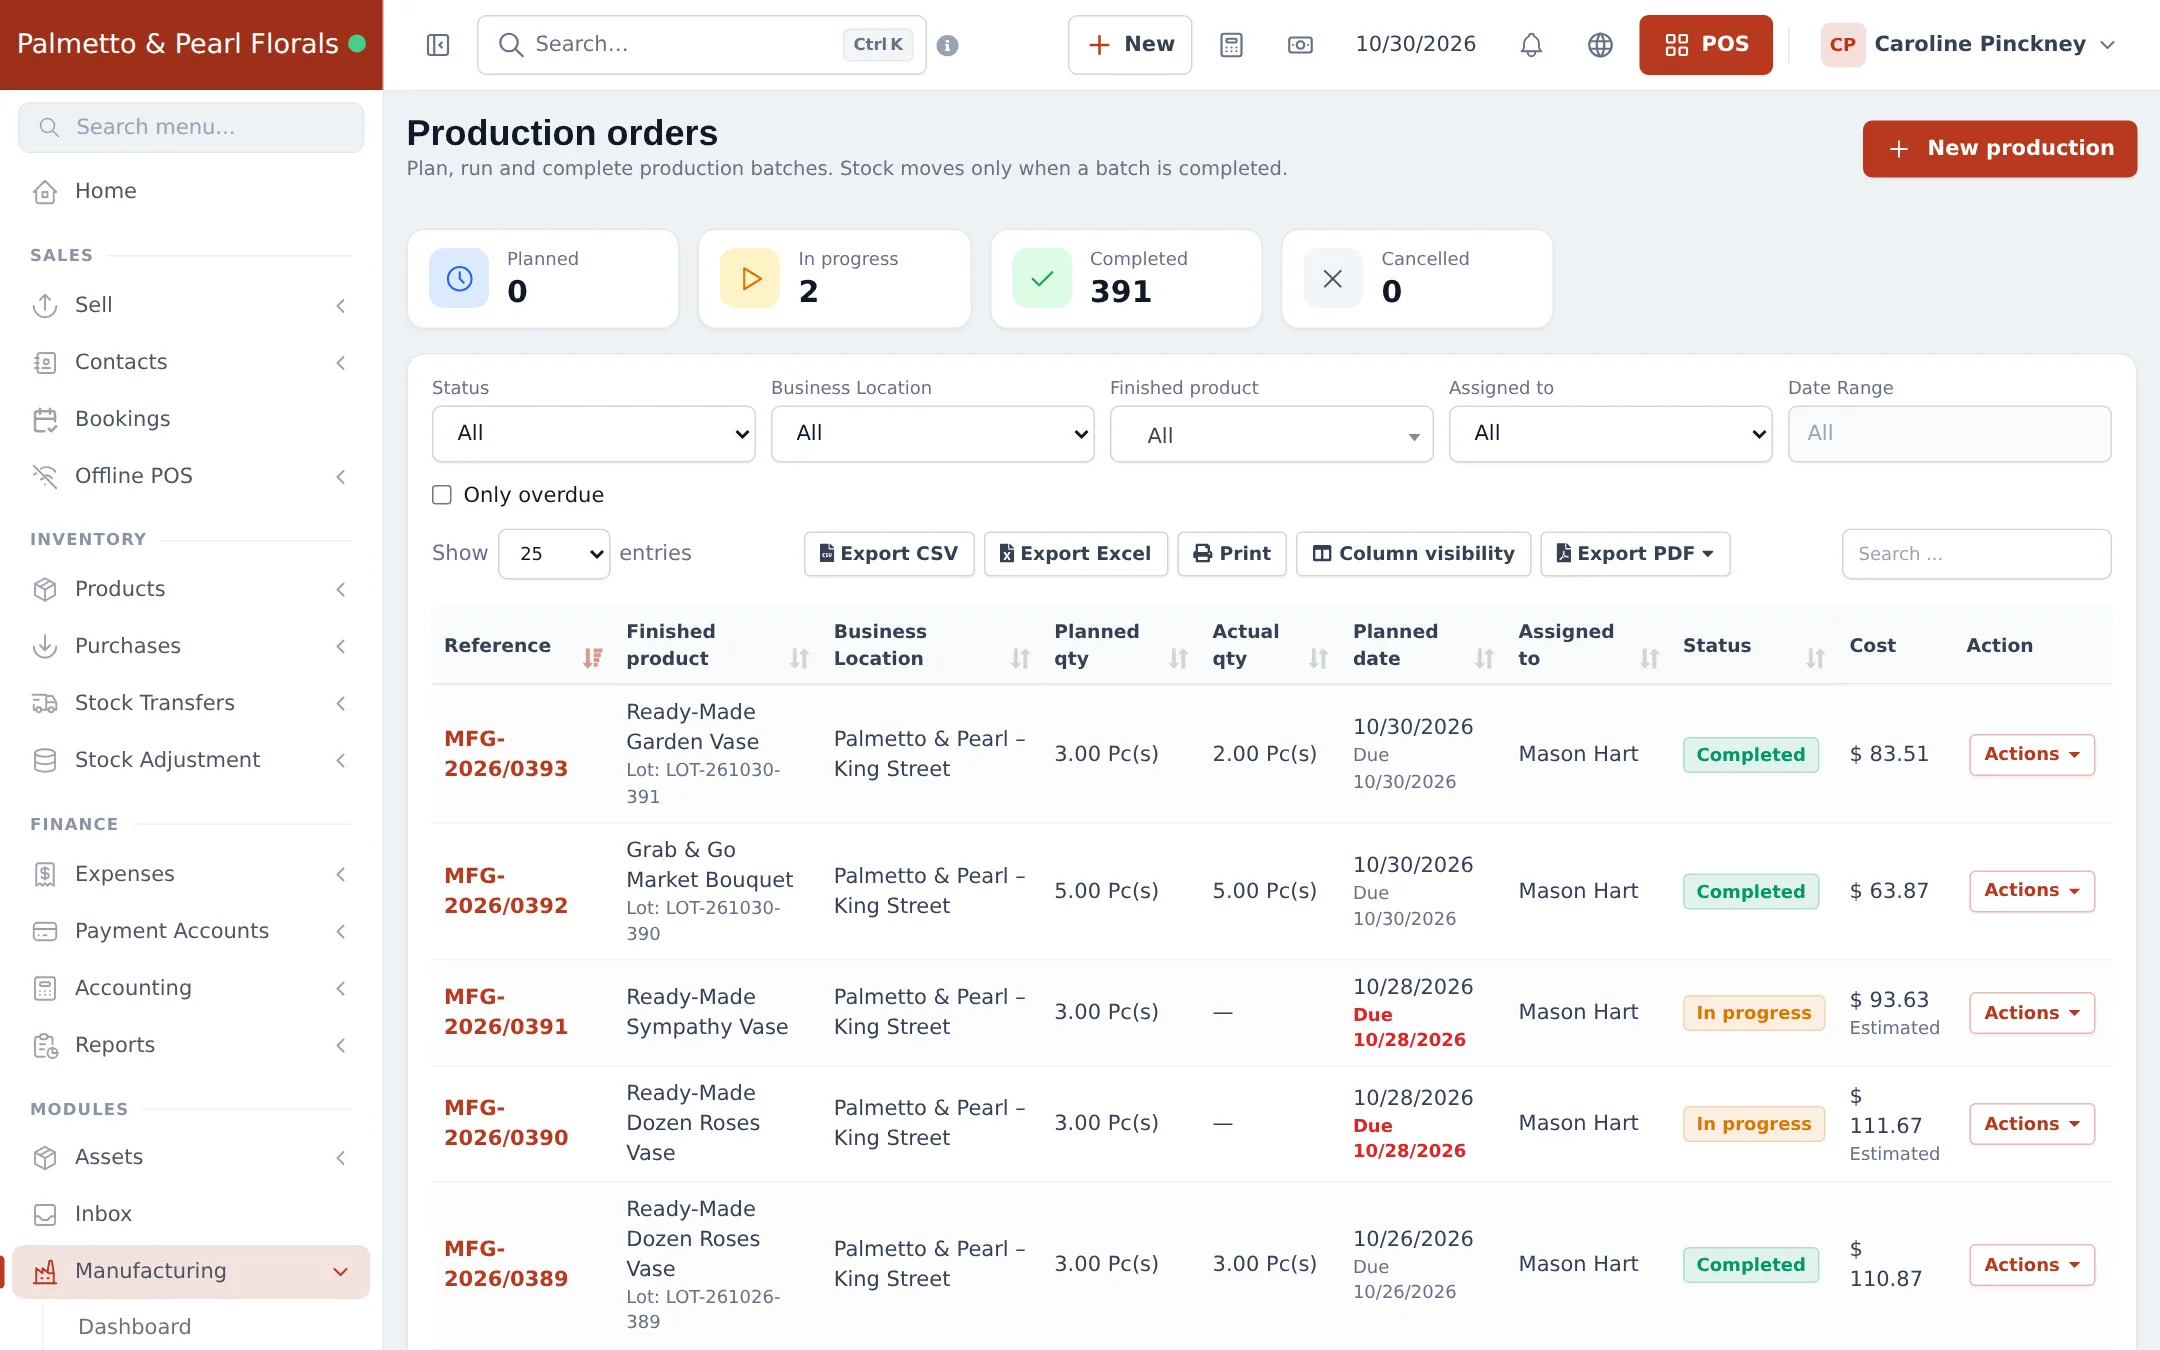This screenshot has height=1350, width=2160.
Task: Expand the Sell menu
Action: point(191,305)
